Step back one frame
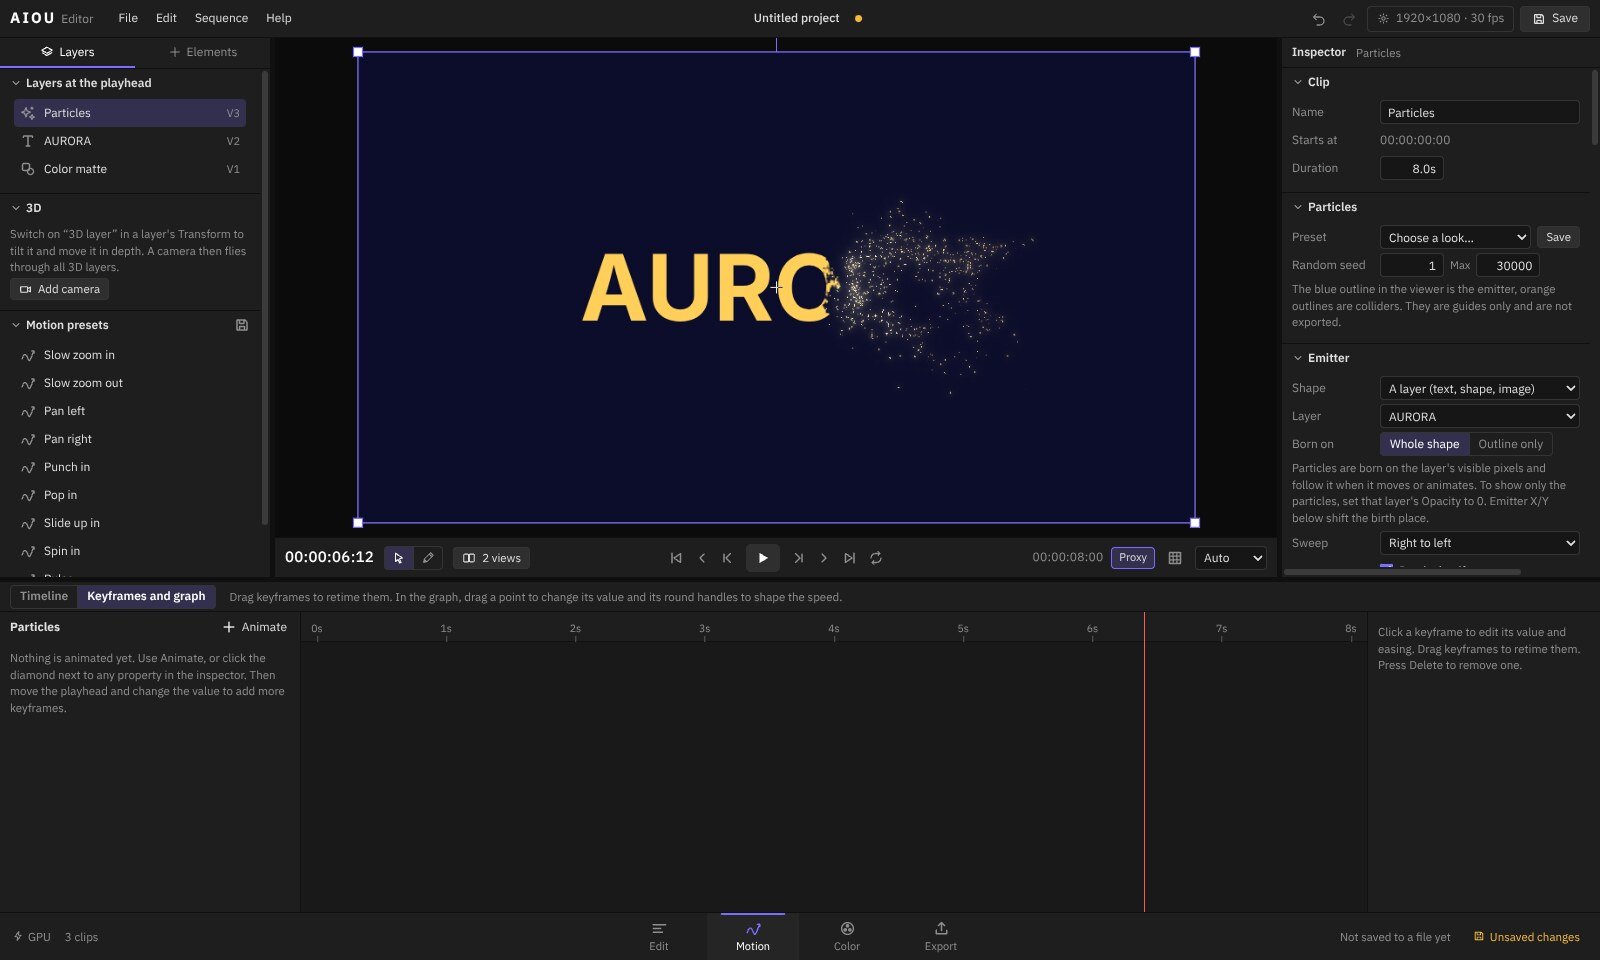Image resolution: width=1600 pixels, height=960 pixels. click(702, 558)
